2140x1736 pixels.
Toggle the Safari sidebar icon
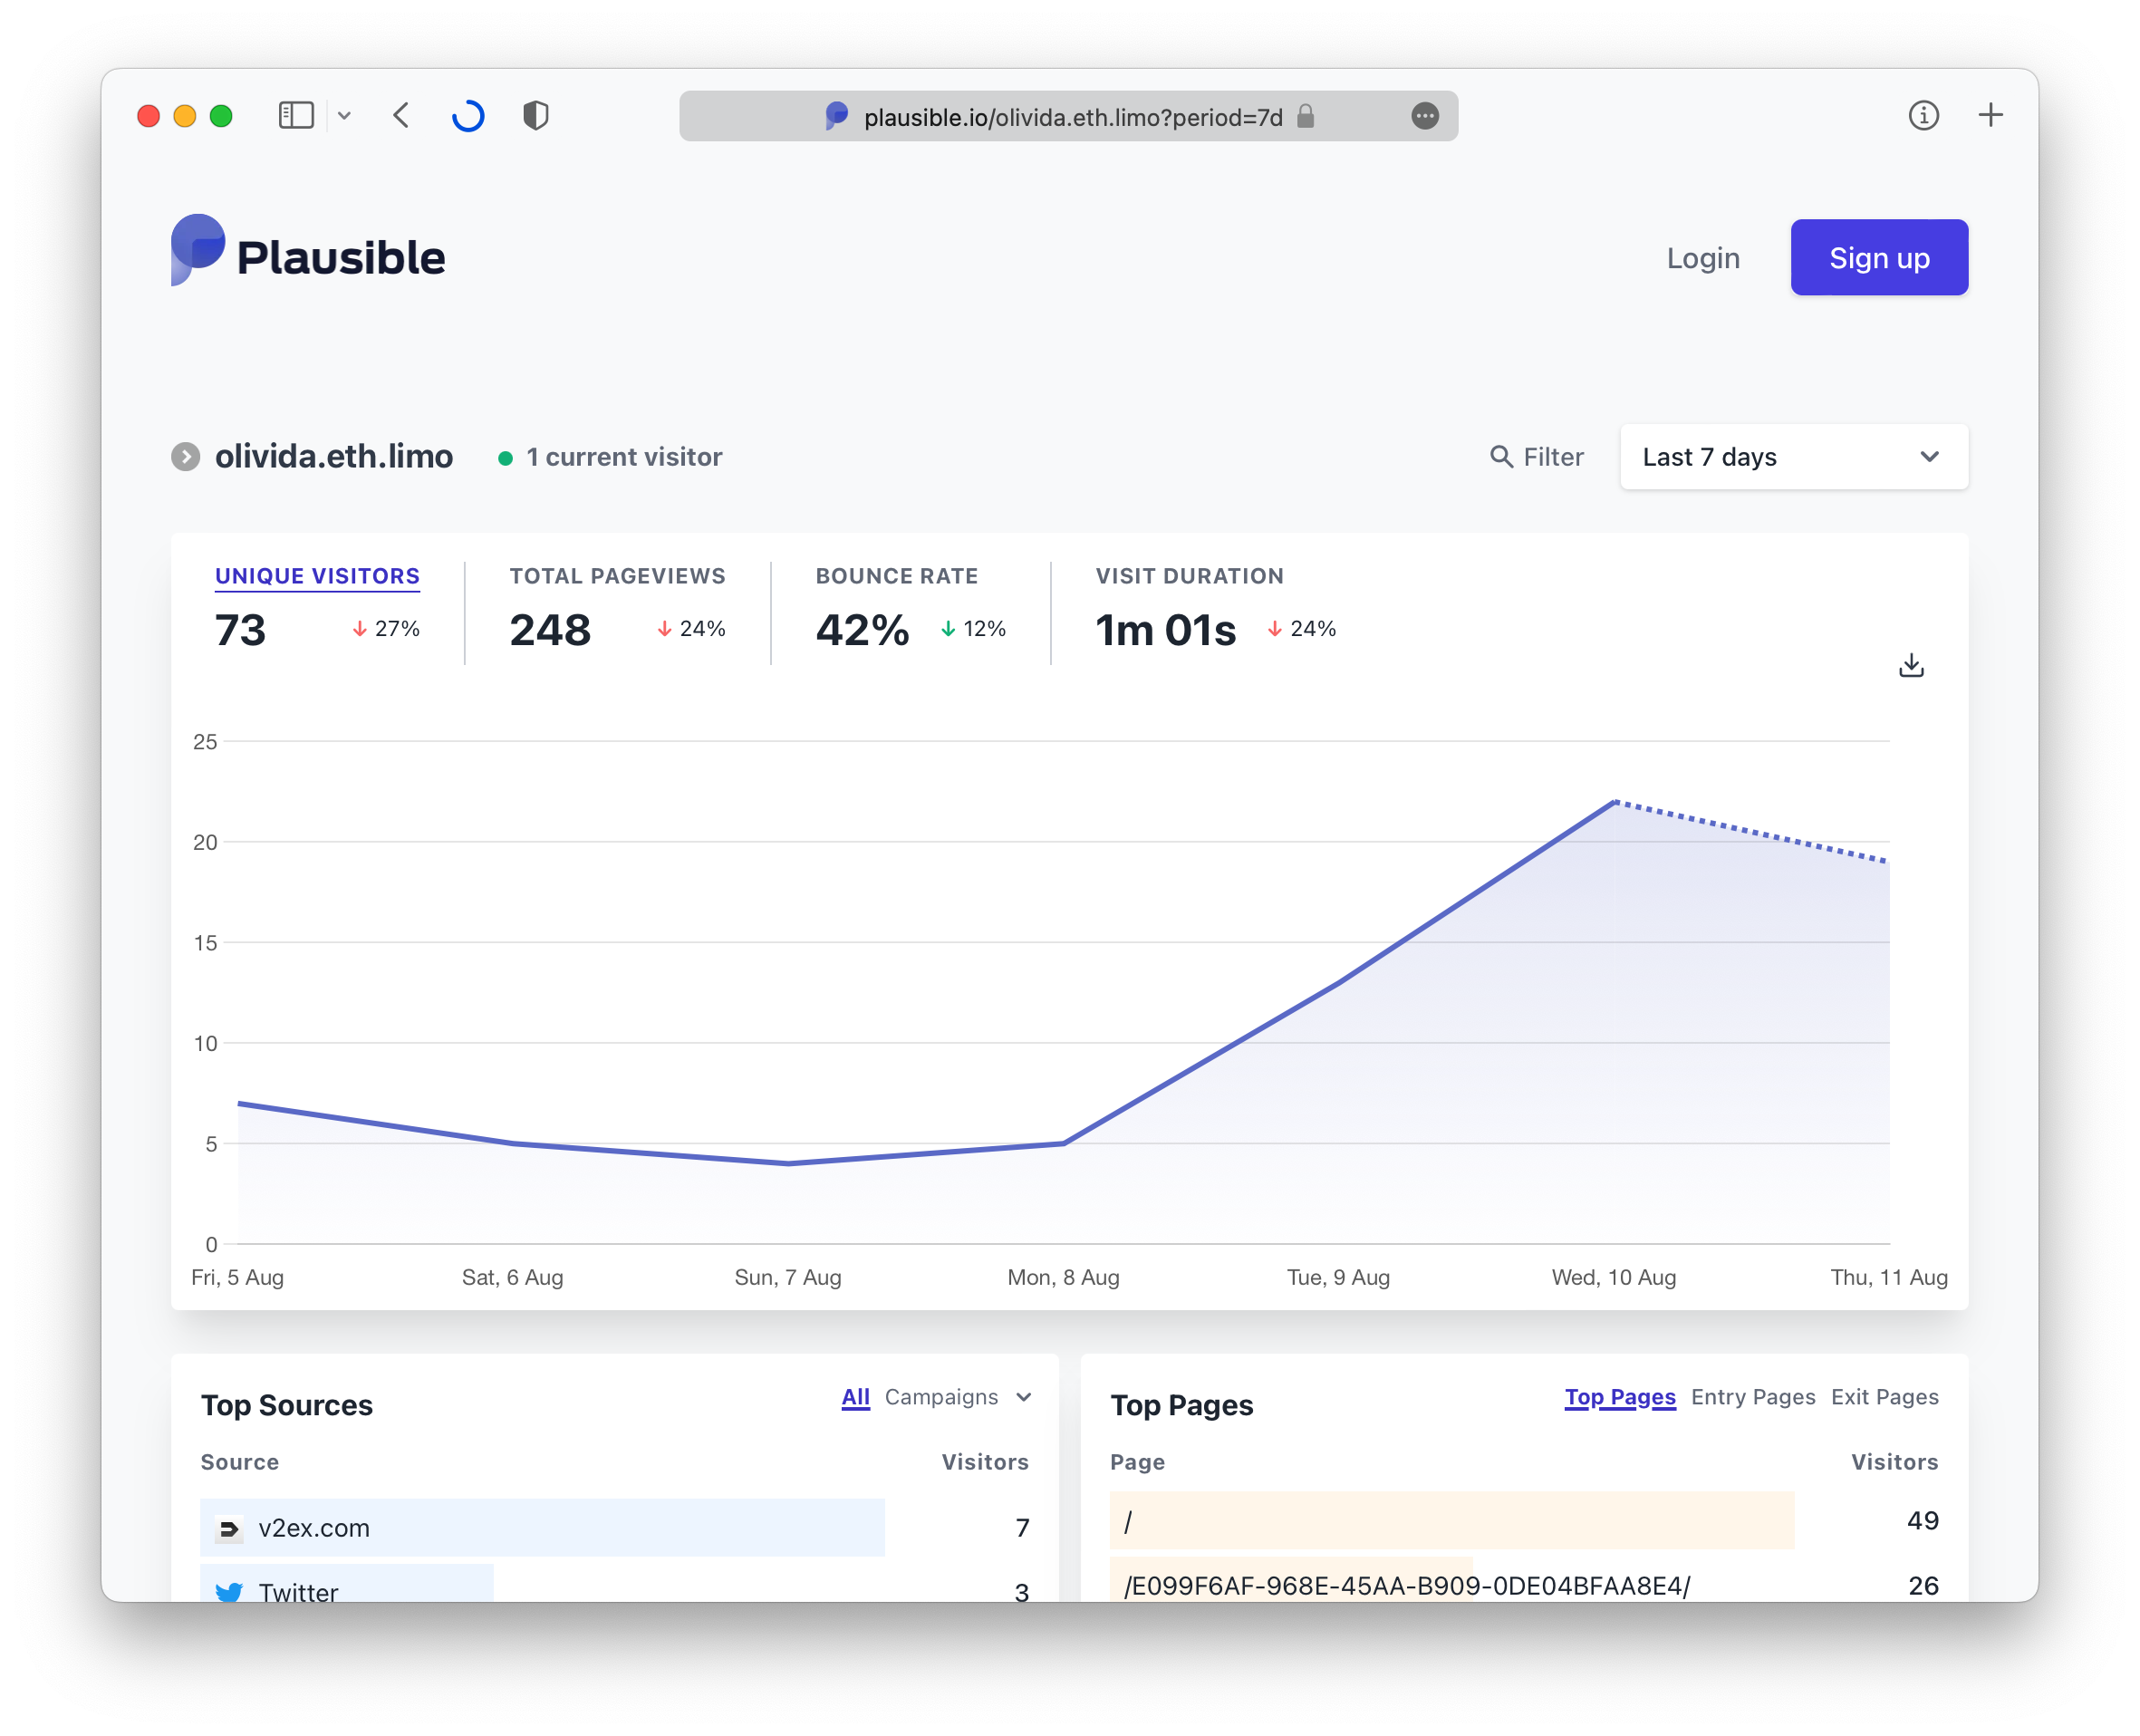pos(296,116)
